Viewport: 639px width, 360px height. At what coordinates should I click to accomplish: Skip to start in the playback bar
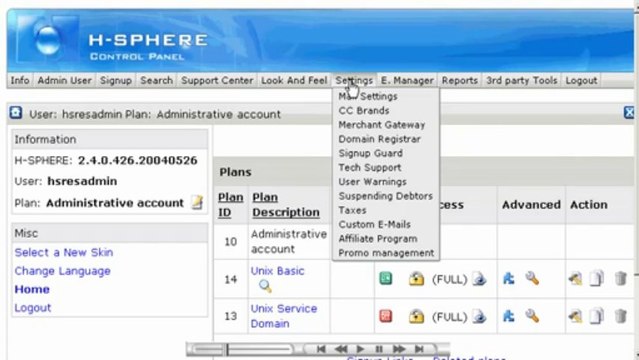click(x=321, y=349)
